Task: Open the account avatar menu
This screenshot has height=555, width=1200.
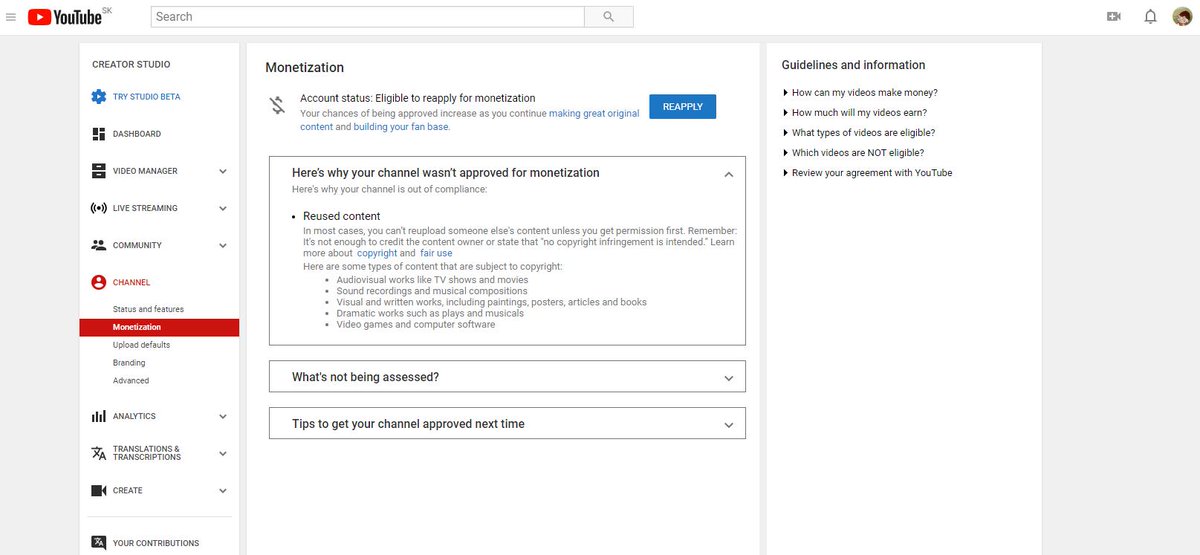Action: pos(1182,17)
